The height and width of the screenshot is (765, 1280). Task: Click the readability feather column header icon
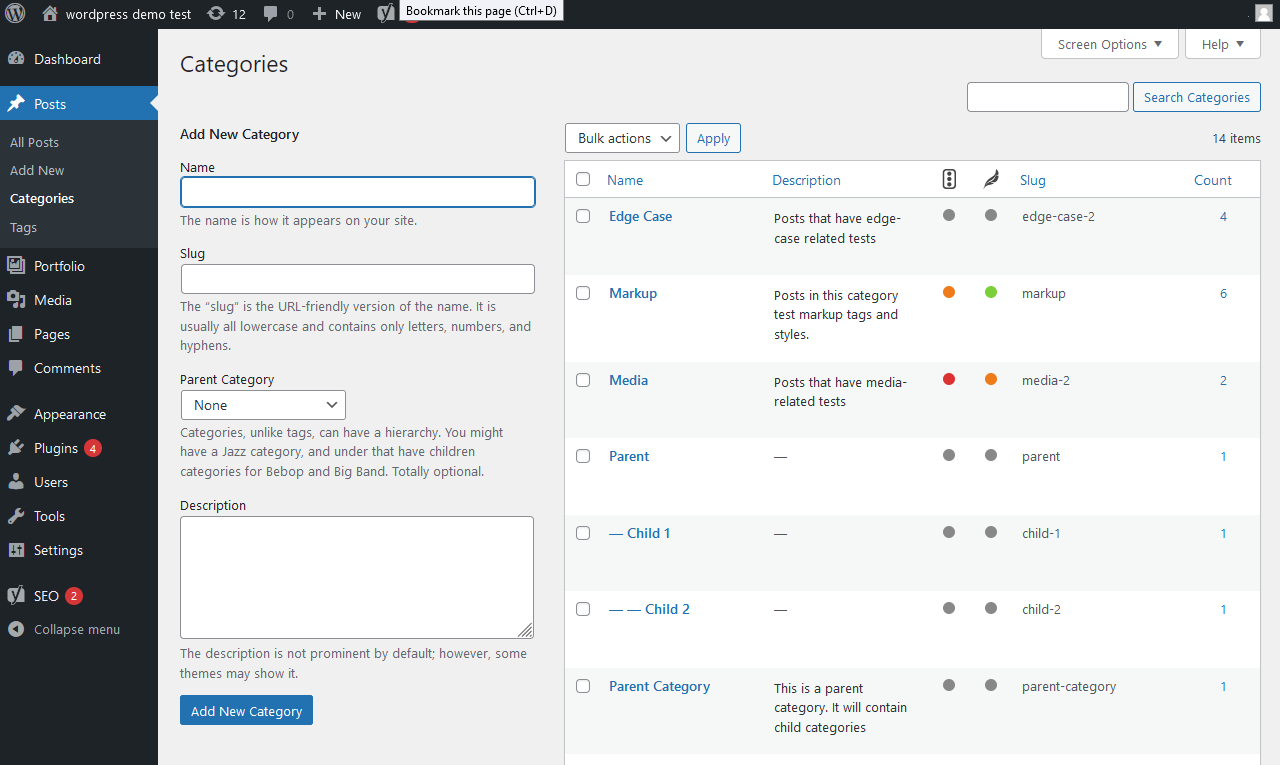pyautogui.click(x=991, y=180)
